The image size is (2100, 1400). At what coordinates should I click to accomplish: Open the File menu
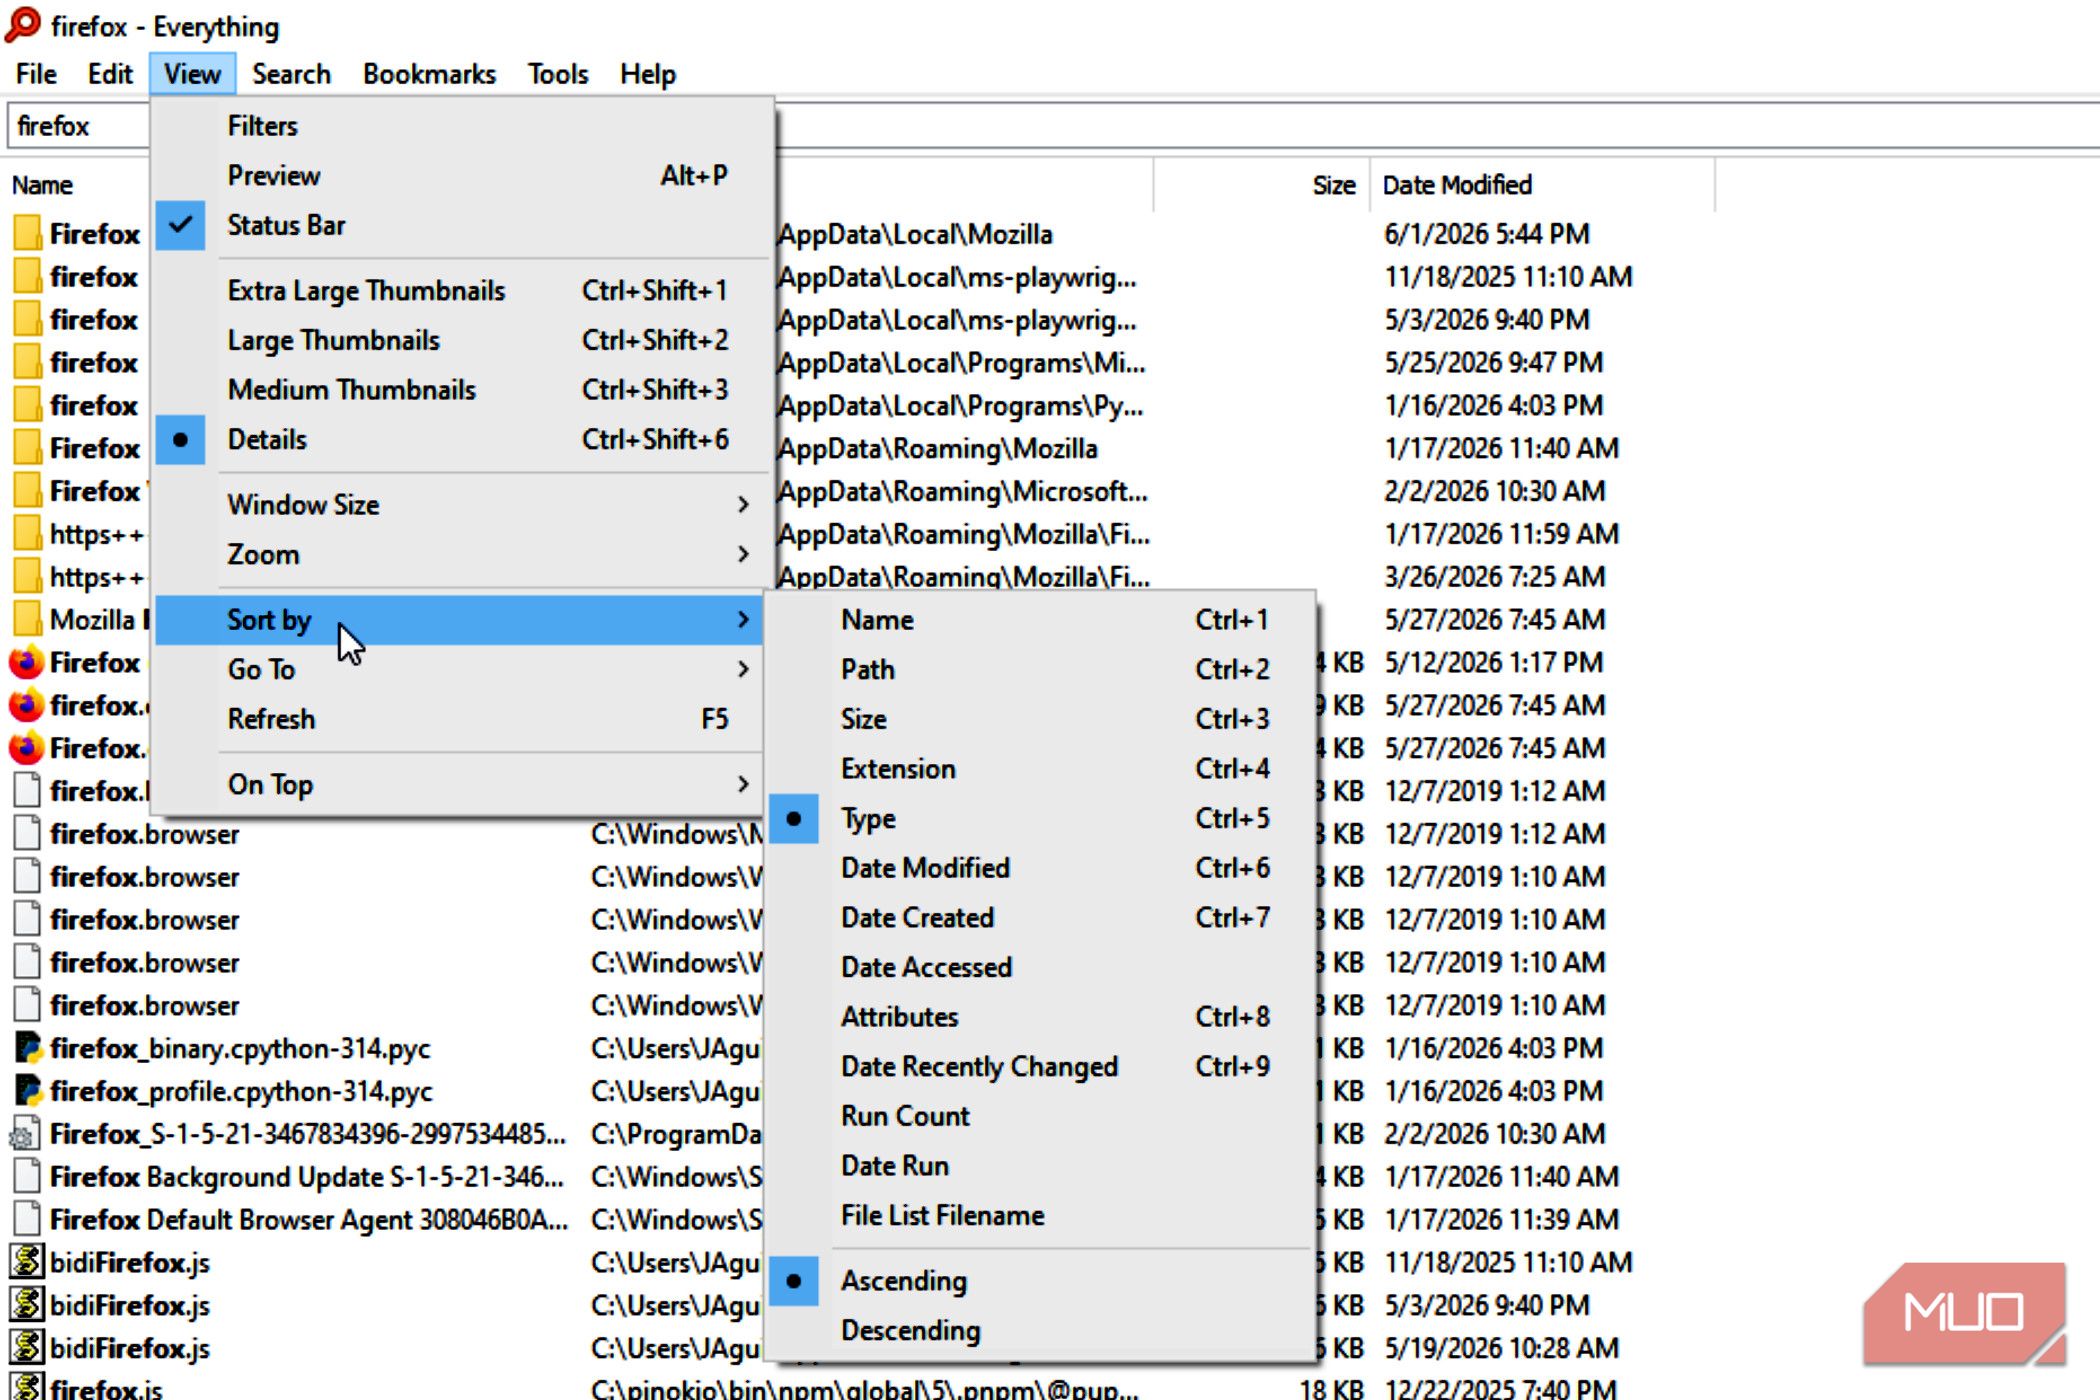[37, 74]
